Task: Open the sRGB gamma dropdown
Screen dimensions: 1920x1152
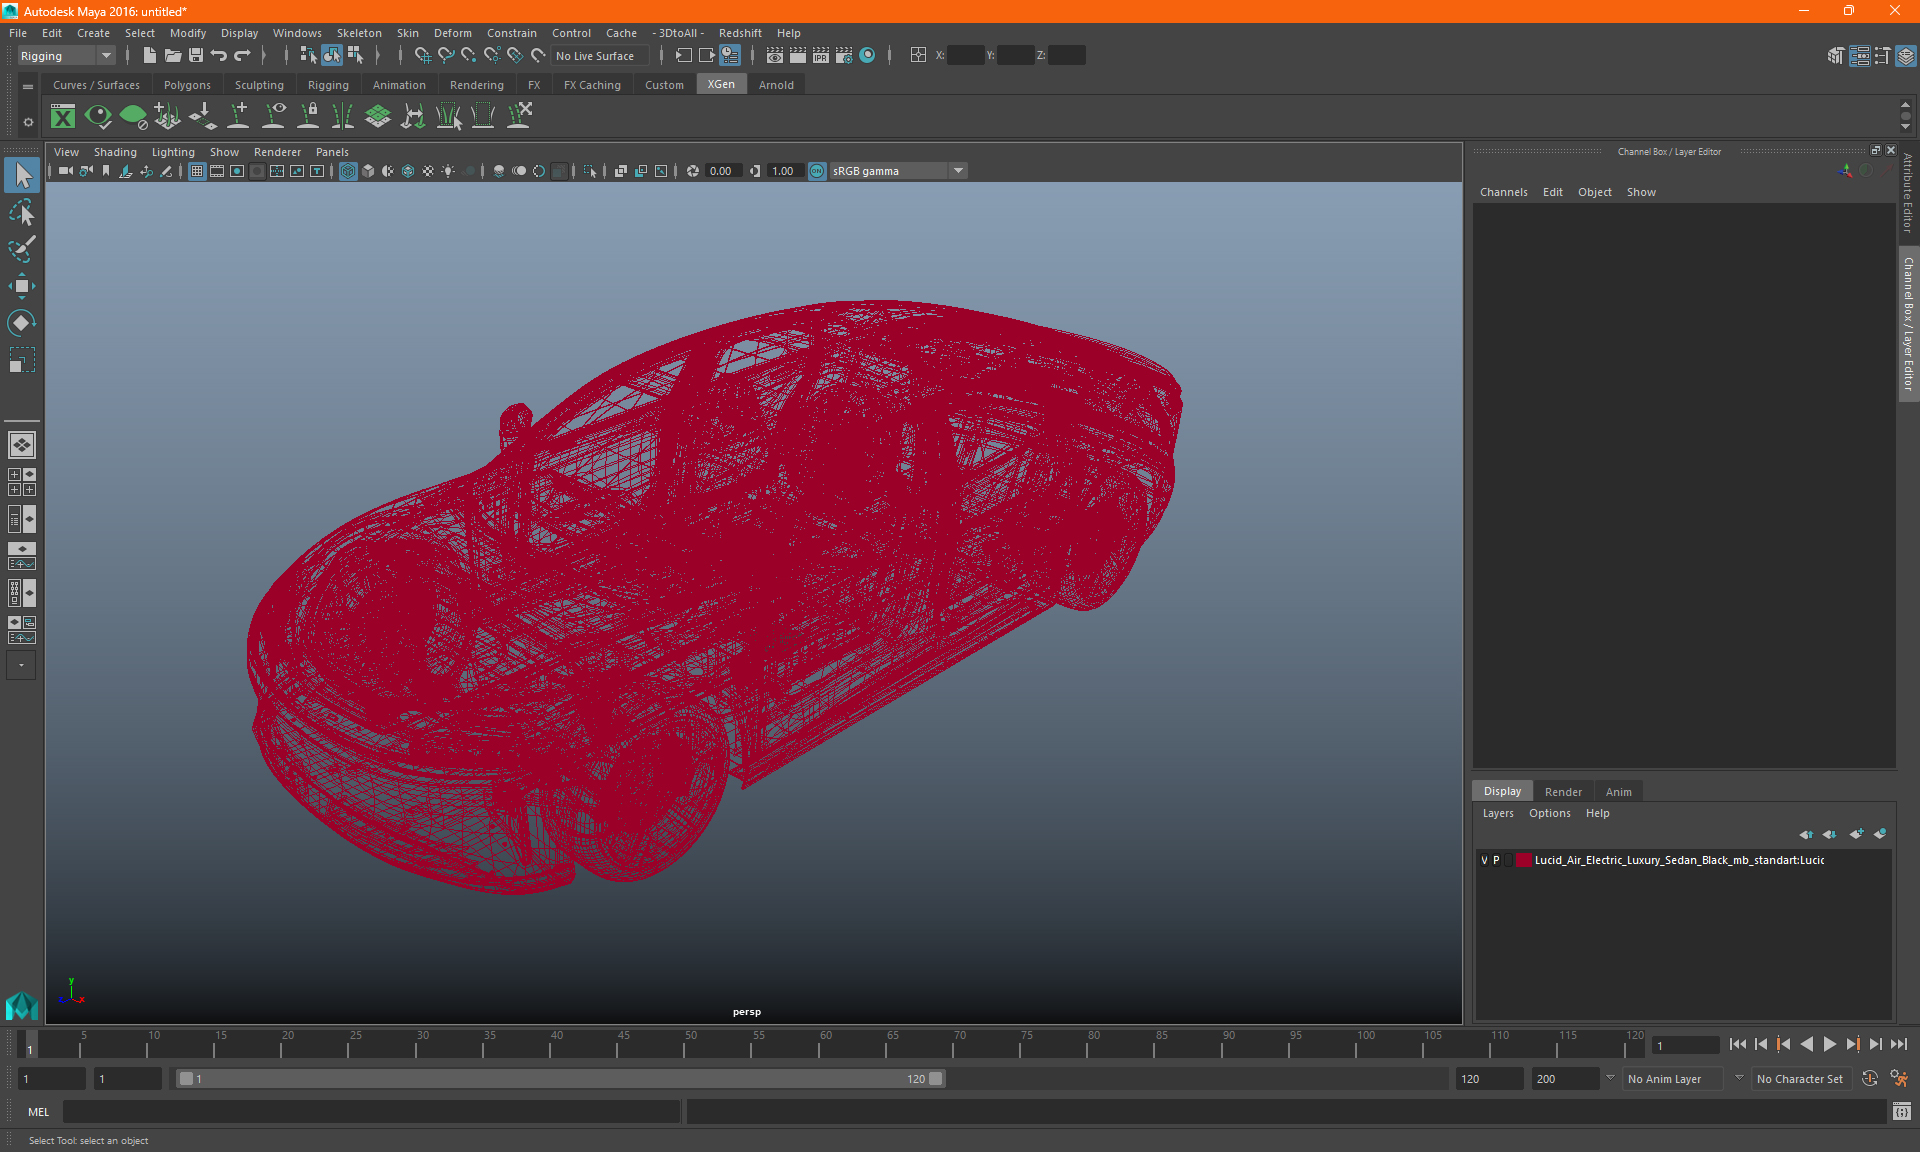Action: [898, 172]
